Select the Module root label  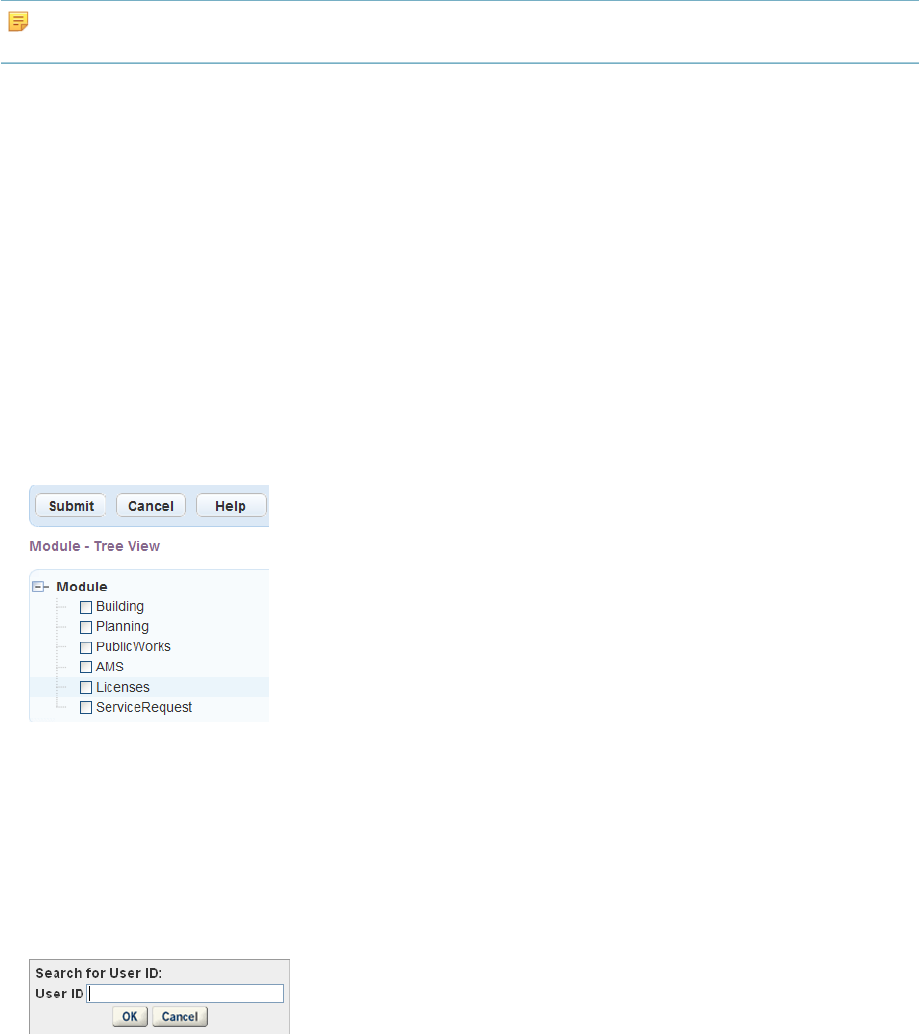(82, 587)
